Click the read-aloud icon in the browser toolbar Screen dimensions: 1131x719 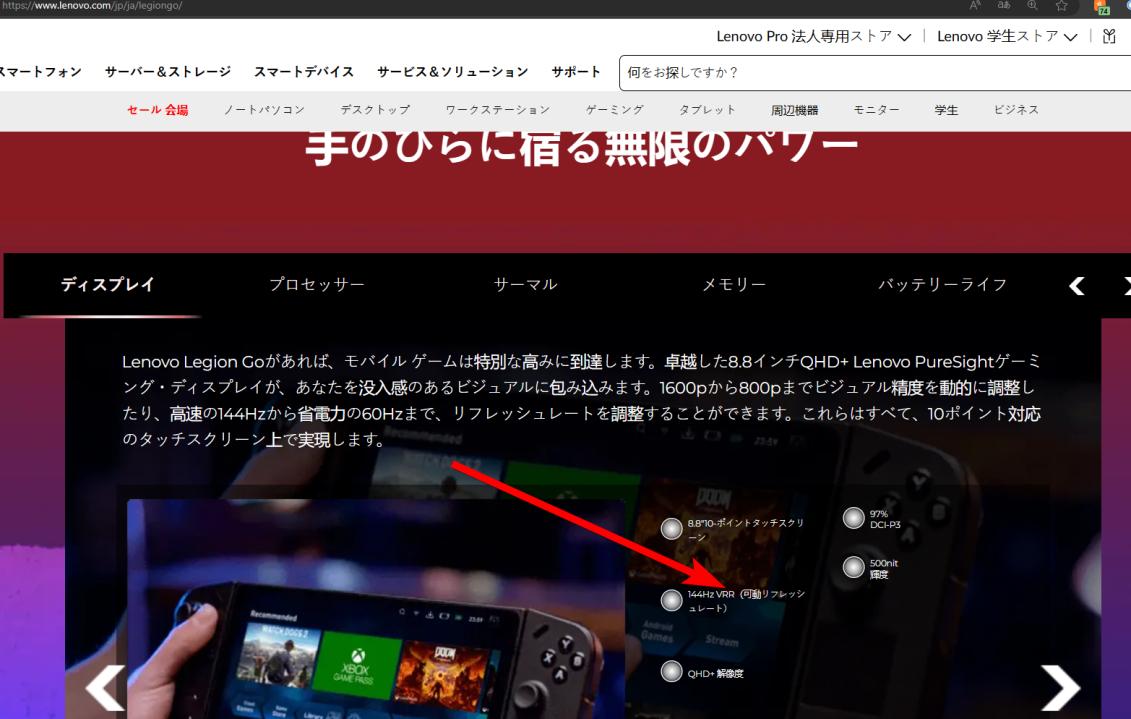click(x=977, y=5)
